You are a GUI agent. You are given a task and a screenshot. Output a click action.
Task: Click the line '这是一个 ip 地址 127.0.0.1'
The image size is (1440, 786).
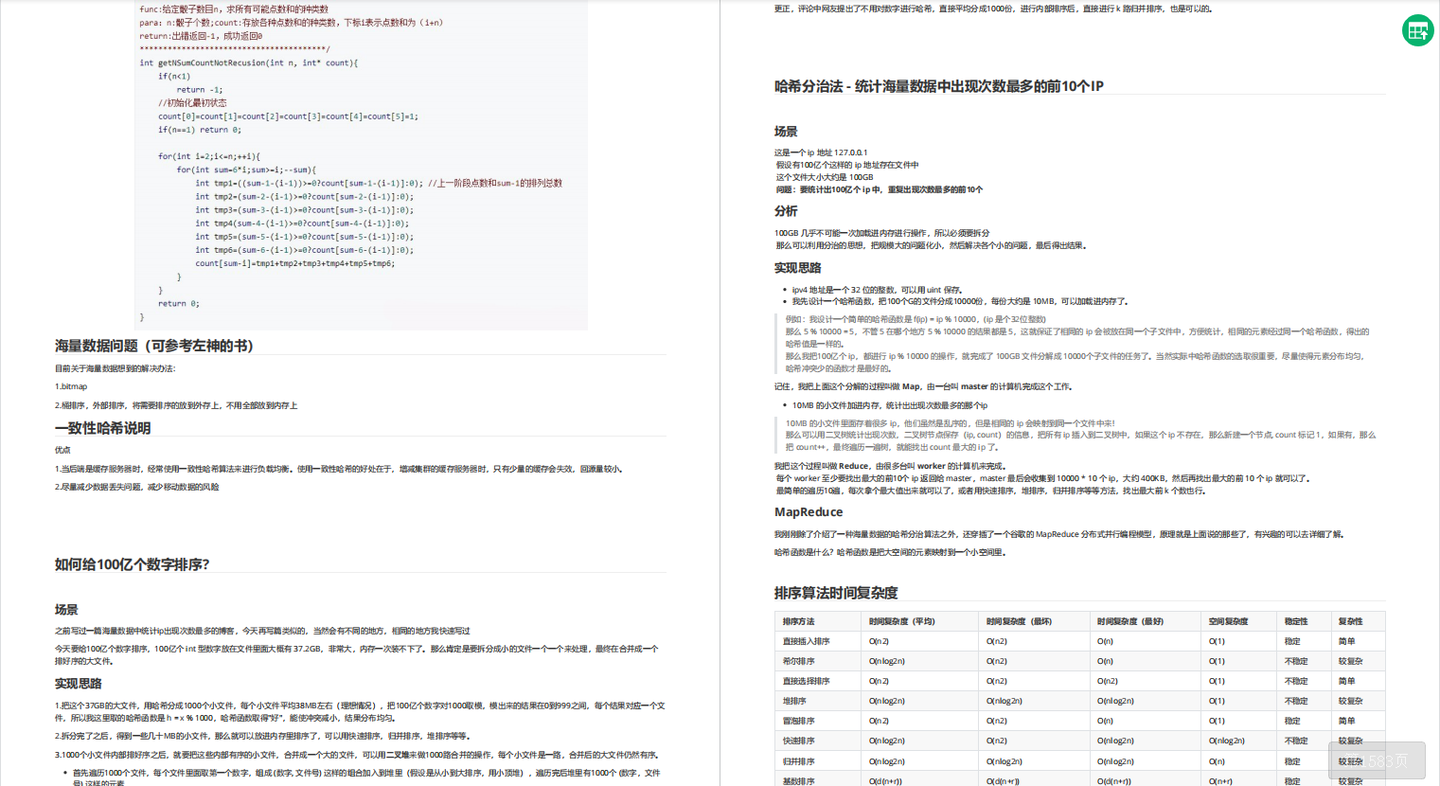pos(822,152)
